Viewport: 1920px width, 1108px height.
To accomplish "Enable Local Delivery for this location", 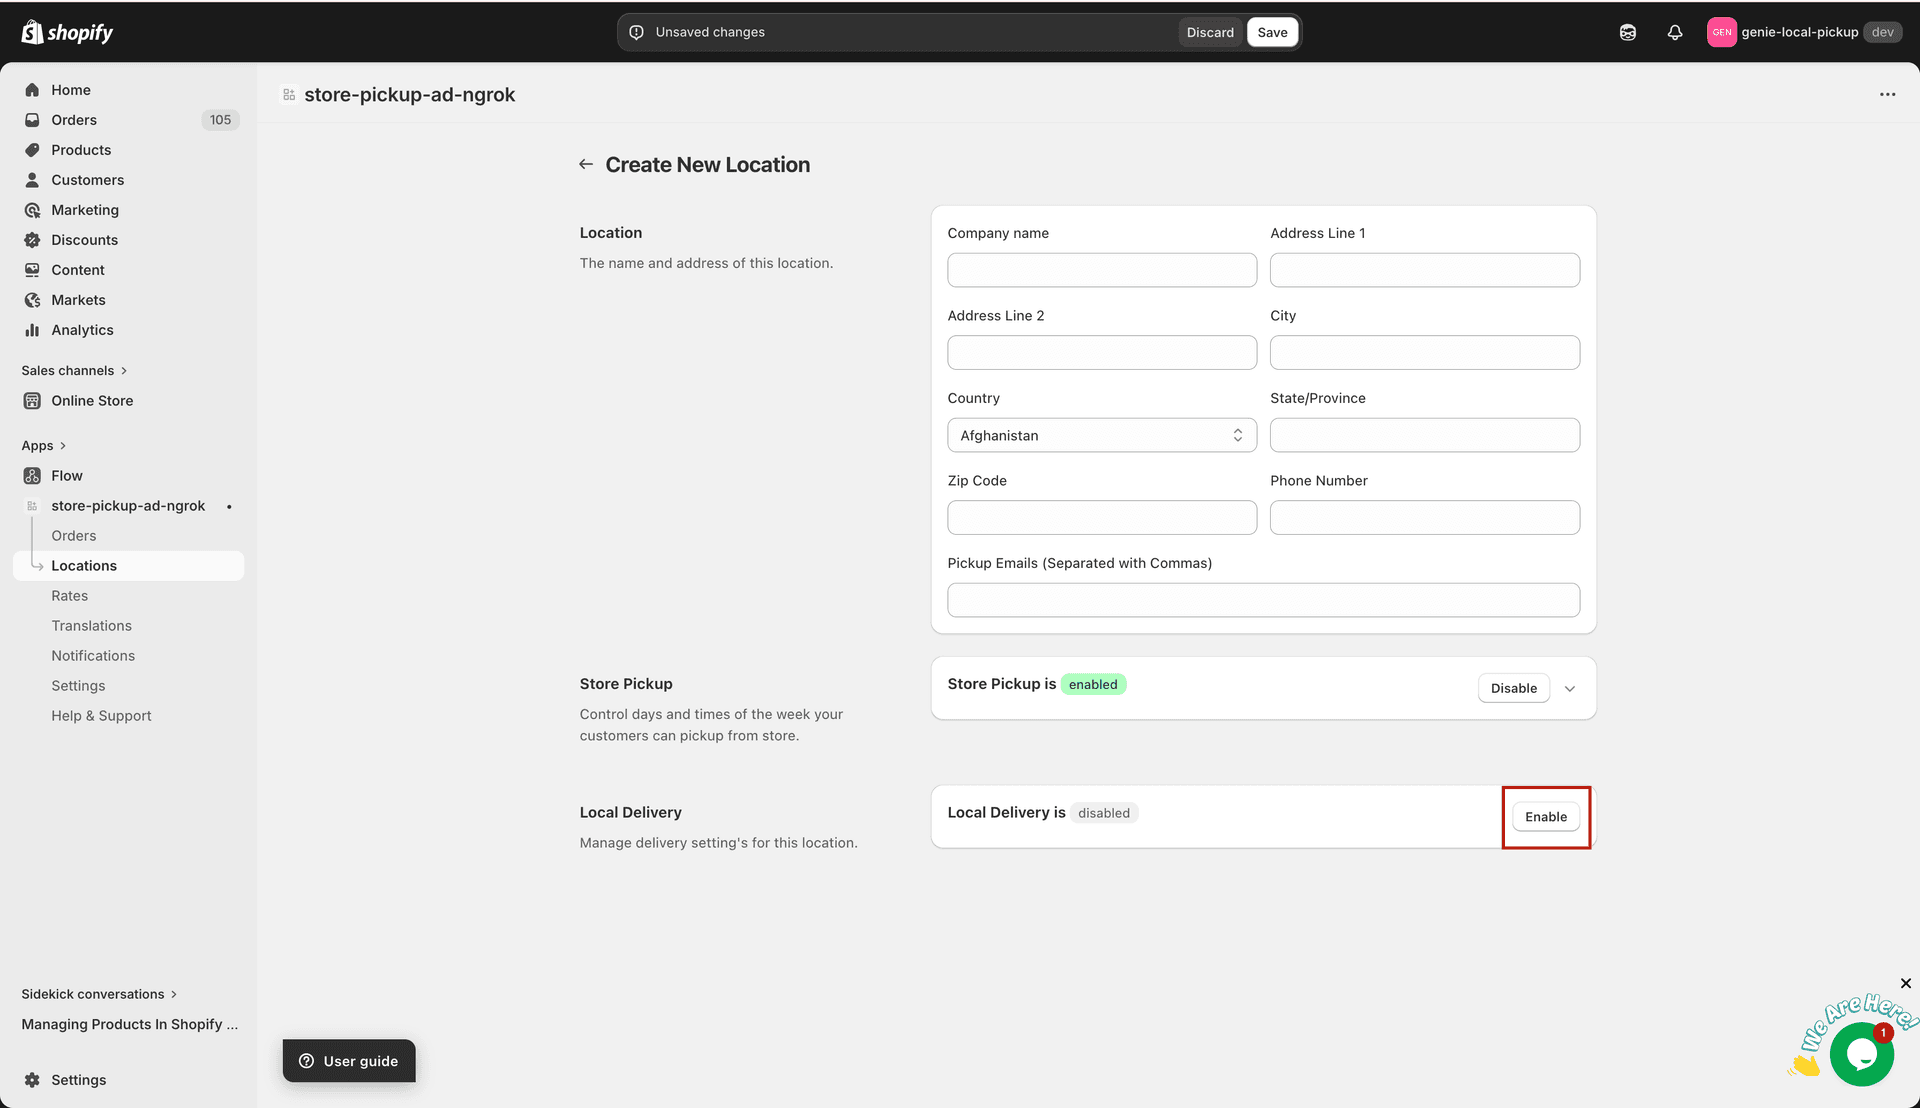I will (1545, 816).
